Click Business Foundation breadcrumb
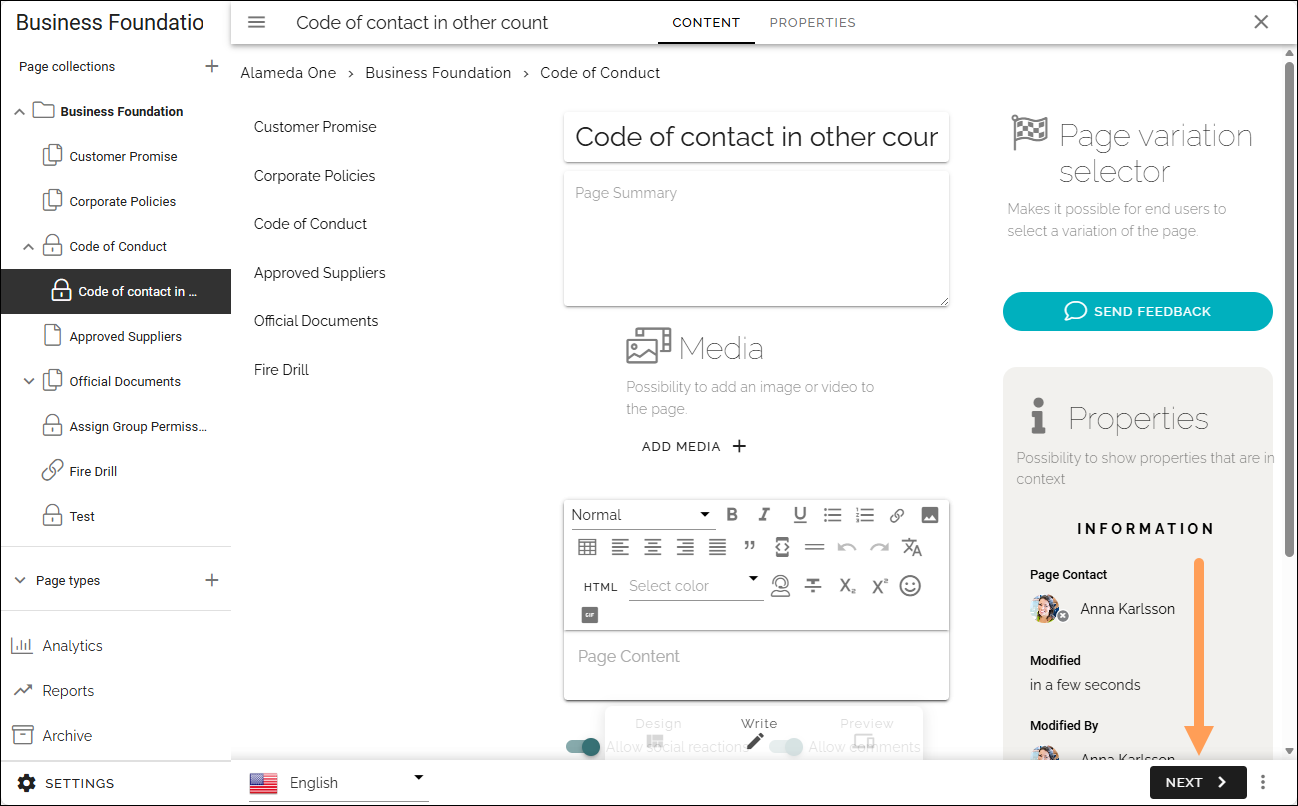The width and height of the screenshot is (1298, 806). tap(438, 73)
